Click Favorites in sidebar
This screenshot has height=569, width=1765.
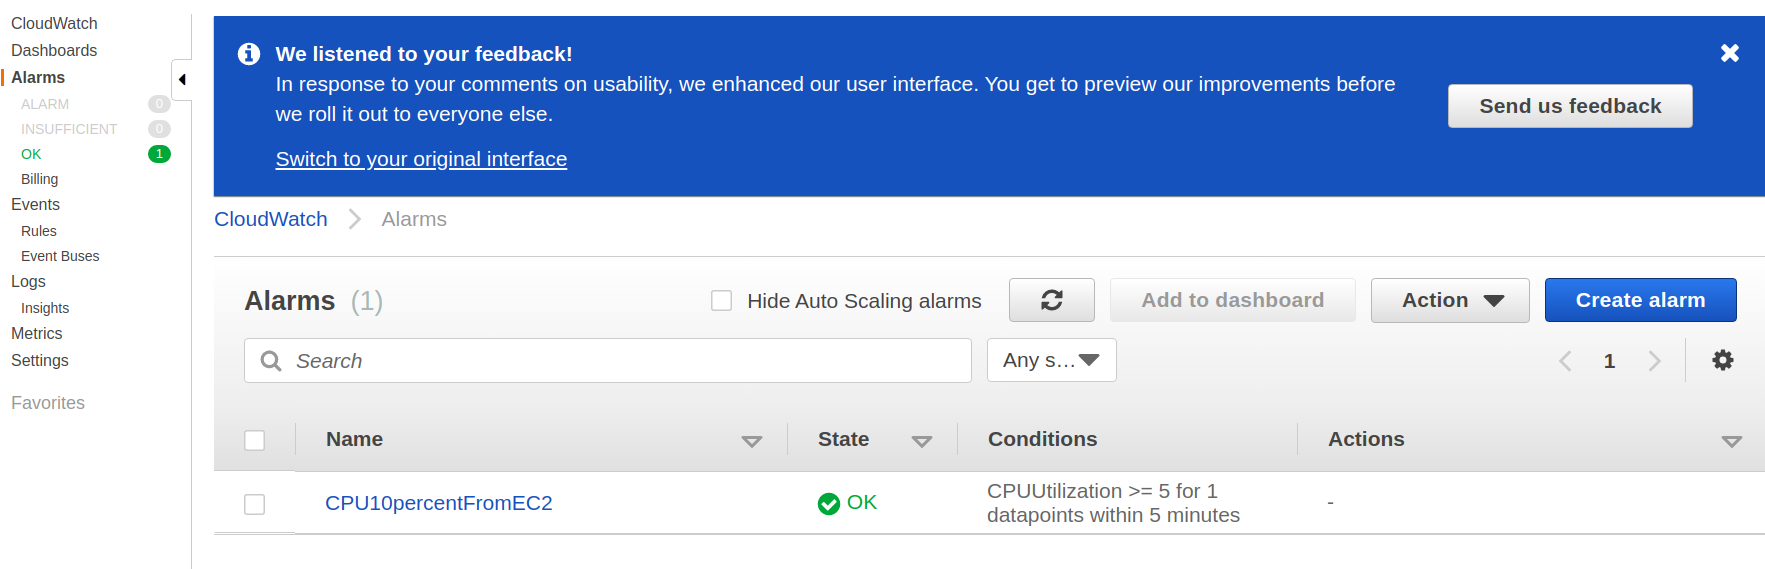(x=48, y=403)
